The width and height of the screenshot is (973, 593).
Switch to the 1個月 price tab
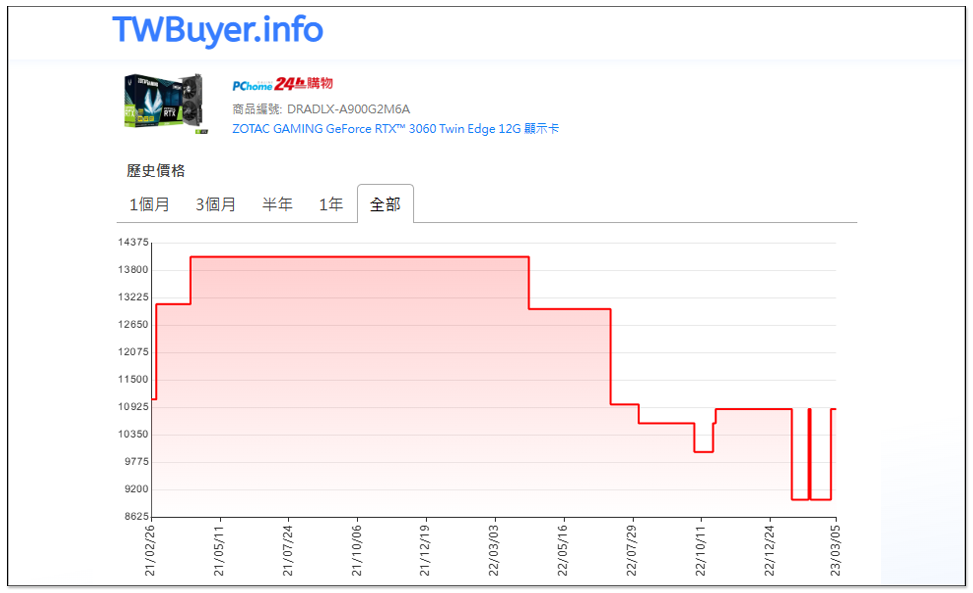(149, 204)
